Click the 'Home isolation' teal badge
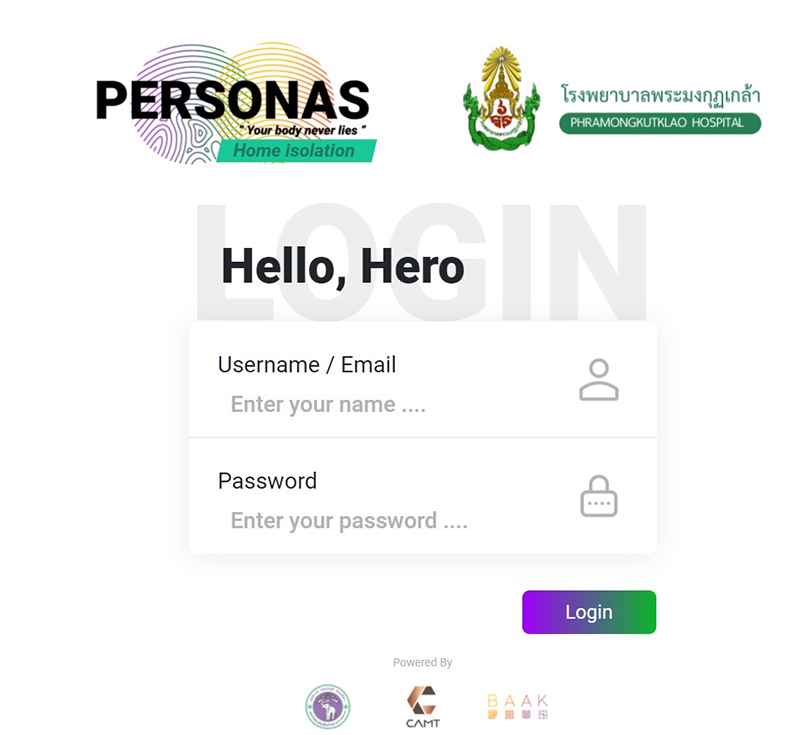 [296, 150]
